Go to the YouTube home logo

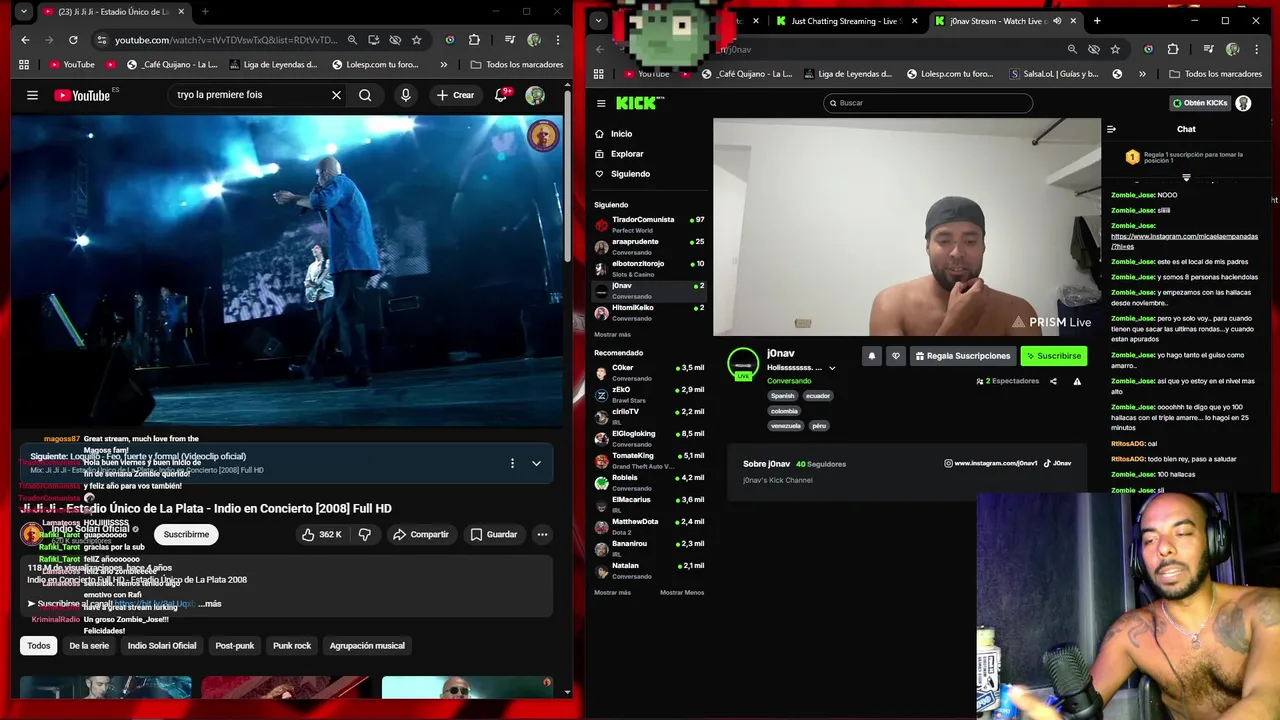(x=82, y=95)
